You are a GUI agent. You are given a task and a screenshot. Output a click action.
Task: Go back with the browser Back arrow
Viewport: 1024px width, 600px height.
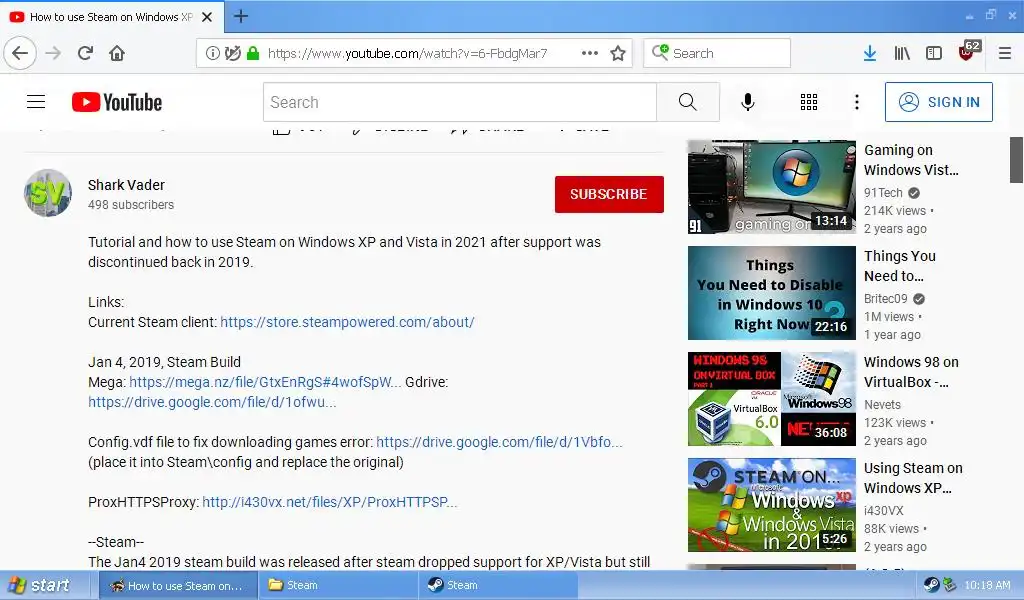(x=20, y=53)
